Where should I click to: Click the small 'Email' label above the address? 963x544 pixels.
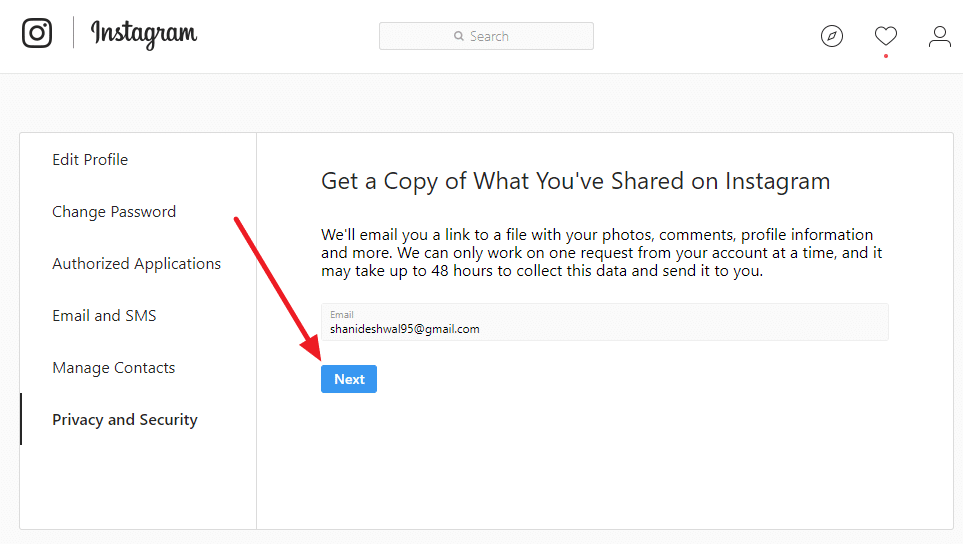coord(342,314)
